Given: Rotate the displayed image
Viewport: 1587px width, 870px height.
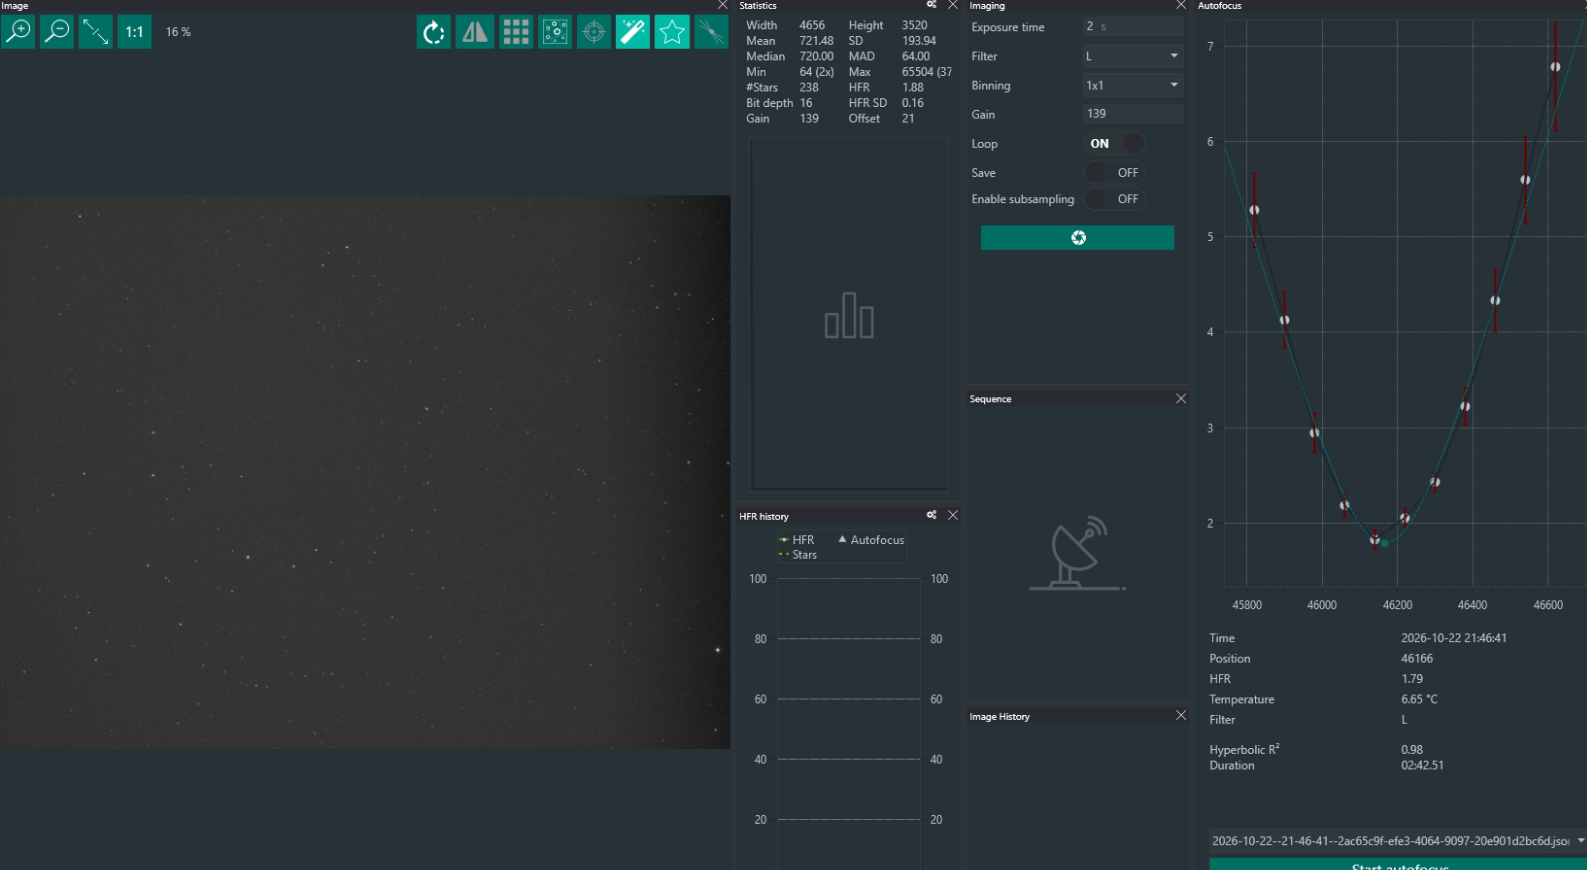Looking at the screenshot, I should (434, 32).
